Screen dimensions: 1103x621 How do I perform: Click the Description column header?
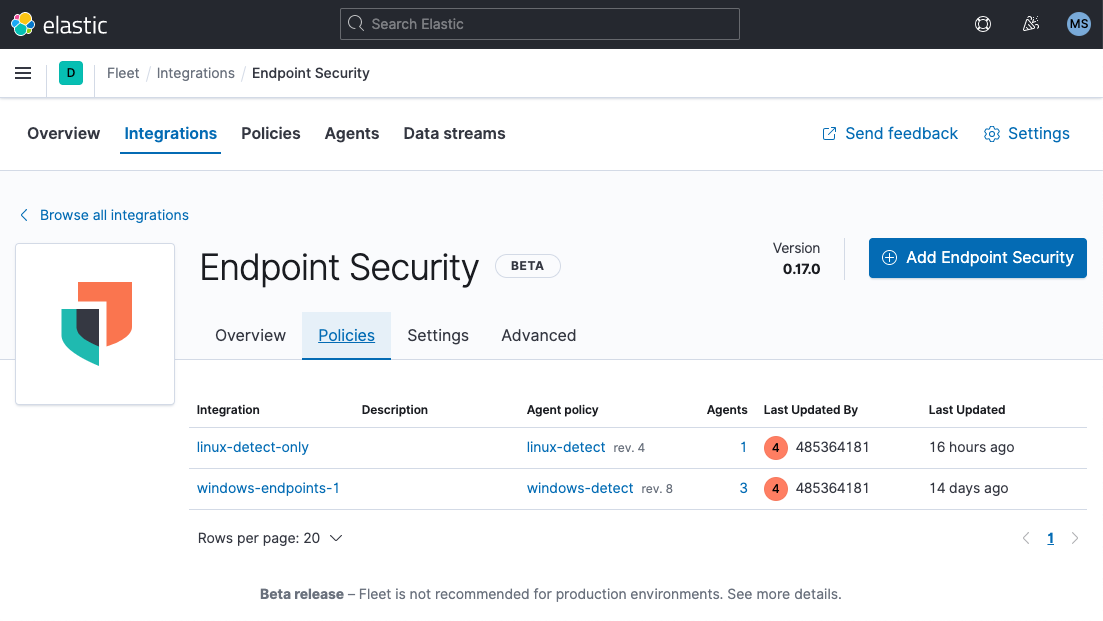[395, 410]
